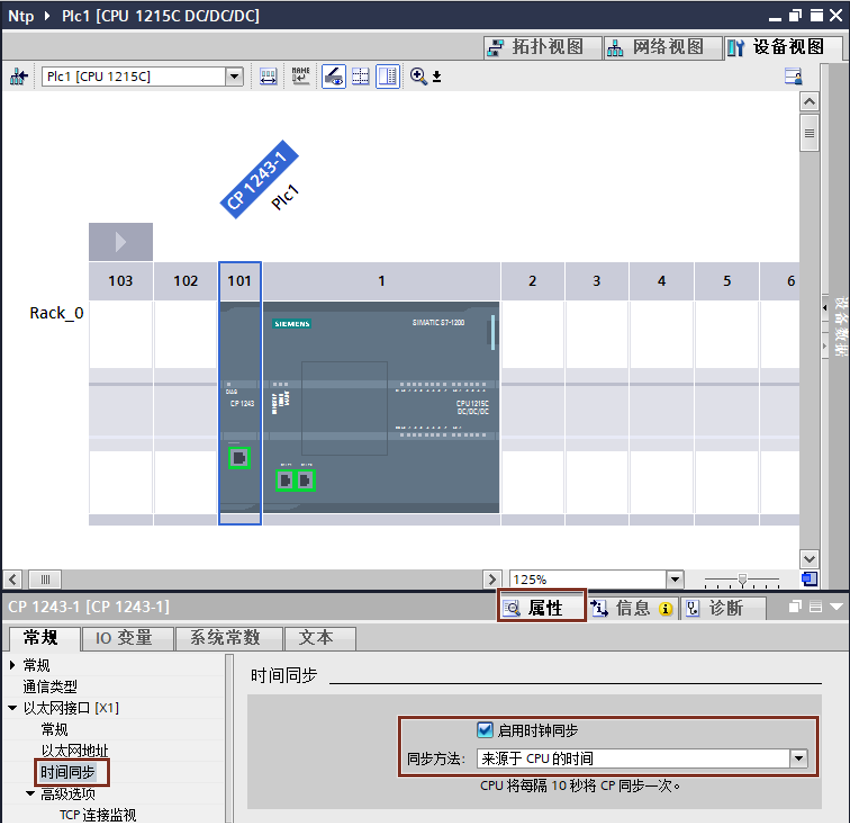Click the horizontal scrollbar thumb

point(45,579)
